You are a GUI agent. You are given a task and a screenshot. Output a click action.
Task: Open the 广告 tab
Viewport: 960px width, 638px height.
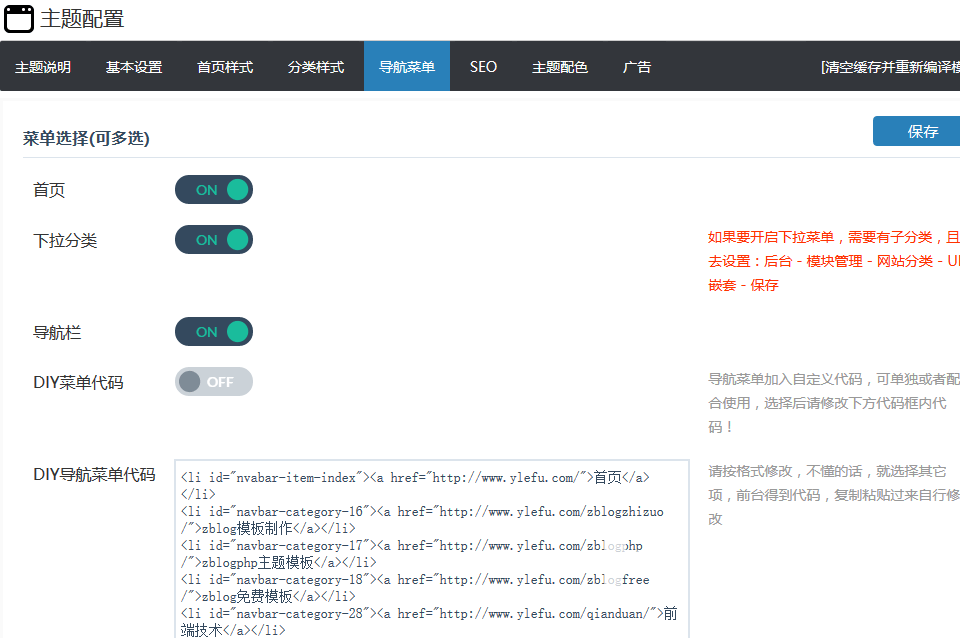637,67
